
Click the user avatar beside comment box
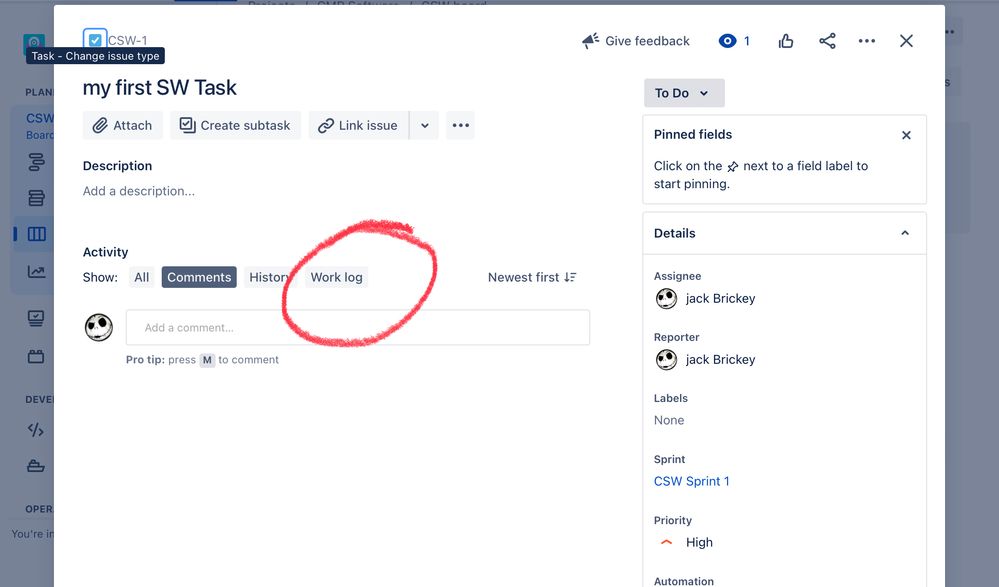coord(99,328)
